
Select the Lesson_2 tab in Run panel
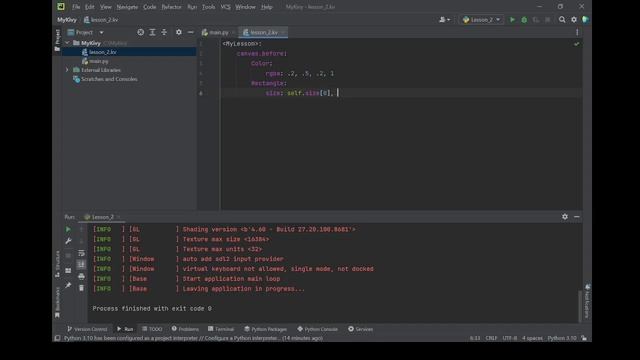[x=101, y=217]
